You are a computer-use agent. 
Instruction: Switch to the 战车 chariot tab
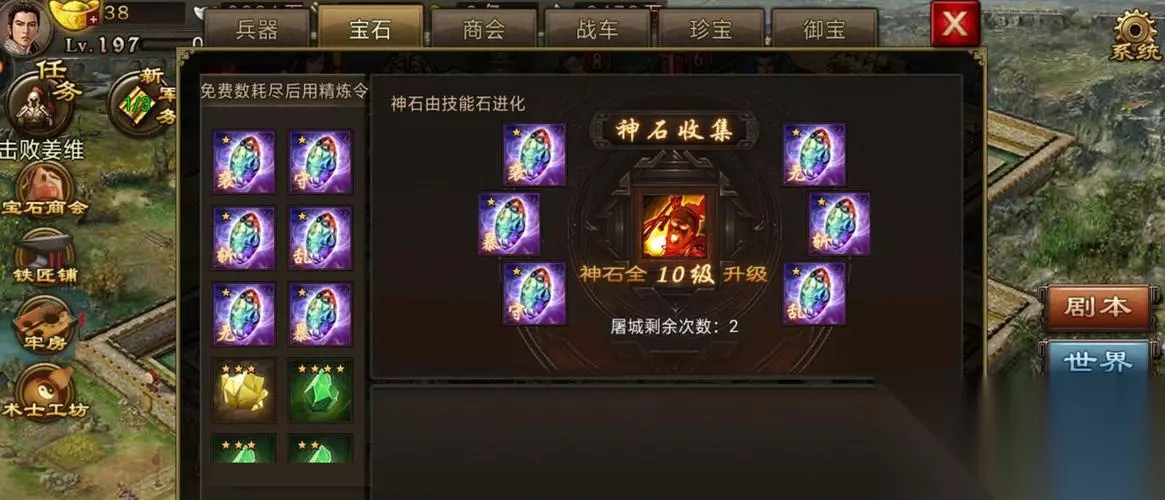pyautogui.click(x=597, y=29)
